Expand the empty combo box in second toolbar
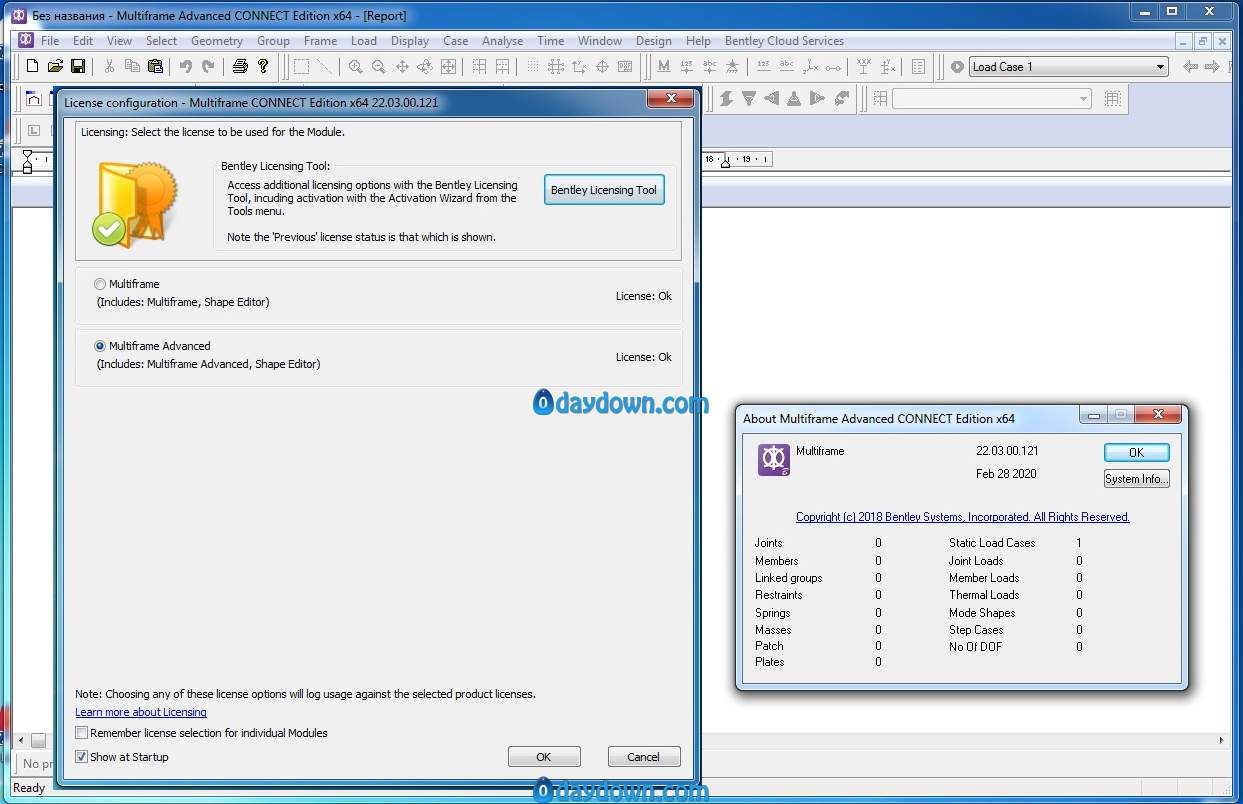The height and width of the screenshot is (804, 1243). pos(1084,99)
